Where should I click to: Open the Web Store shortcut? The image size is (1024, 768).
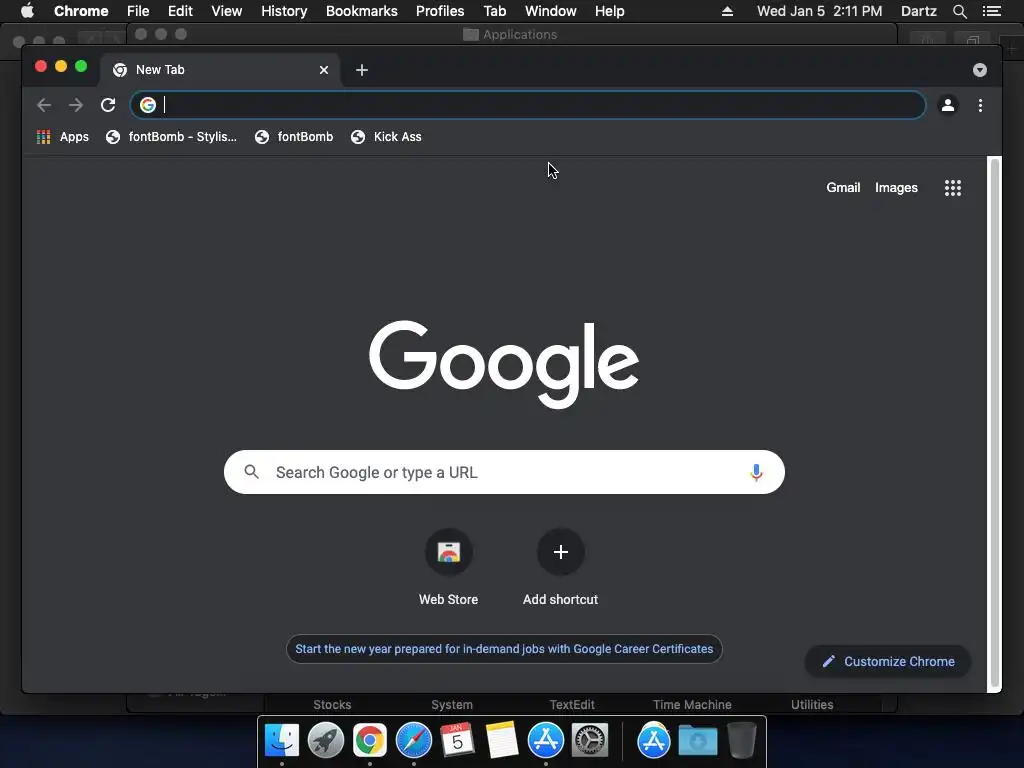449,568
